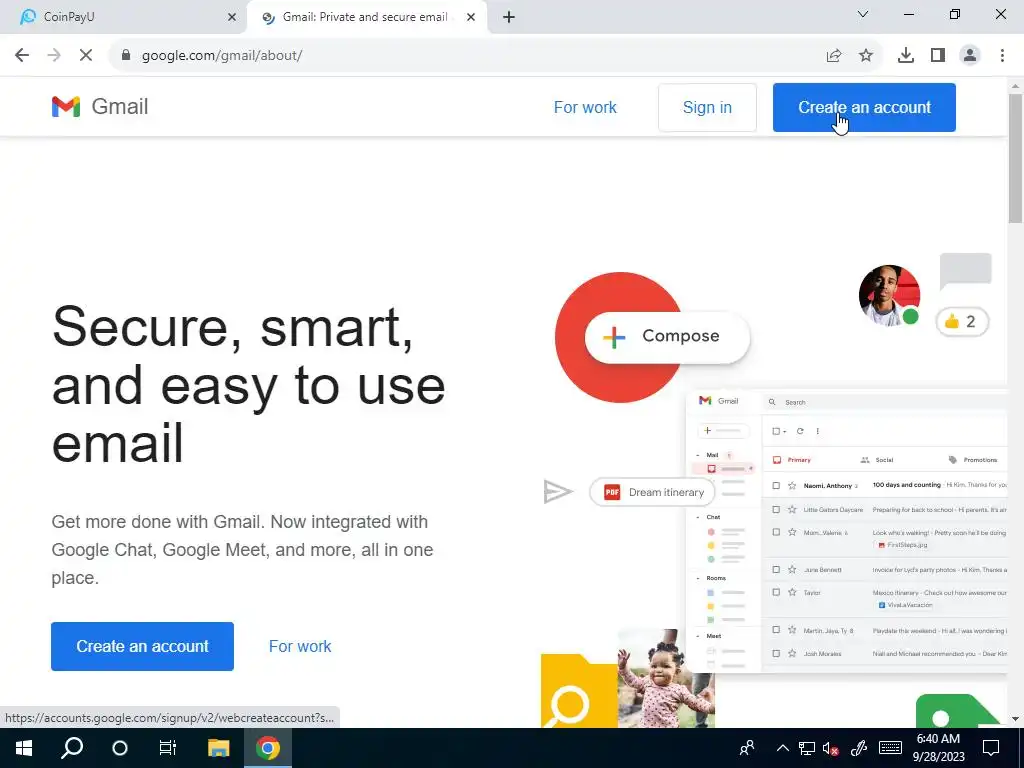Click the Dream itinerary PDF chip
1024x768 pixels.
pyautogui.click(x=652, y=492)
